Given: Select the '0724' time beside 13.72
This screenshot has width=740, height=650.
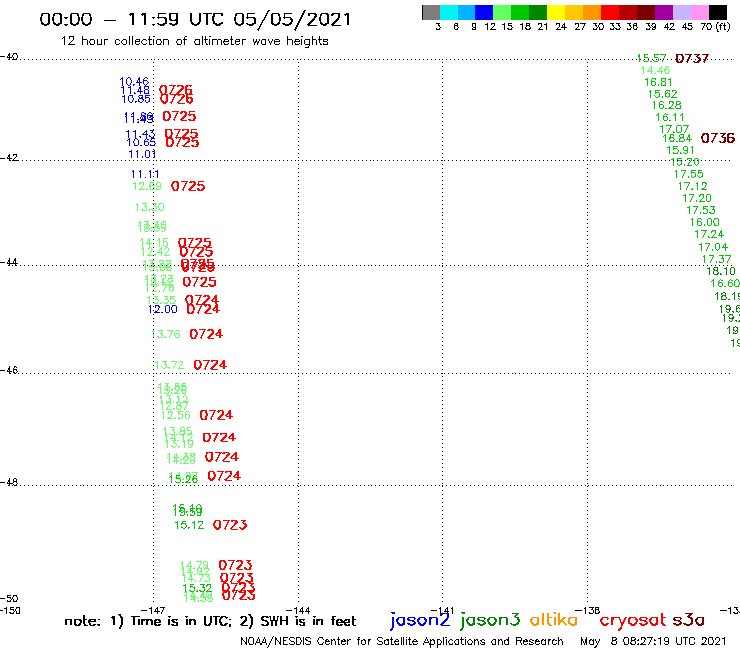Looking at the screenshot, I should tap(210, 365).
